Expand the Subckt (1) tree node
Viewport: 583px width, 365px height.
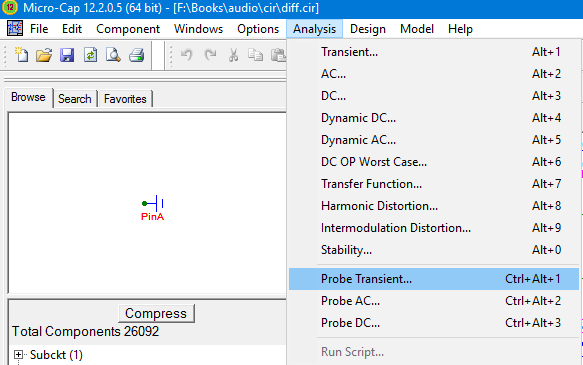point(18,355)
